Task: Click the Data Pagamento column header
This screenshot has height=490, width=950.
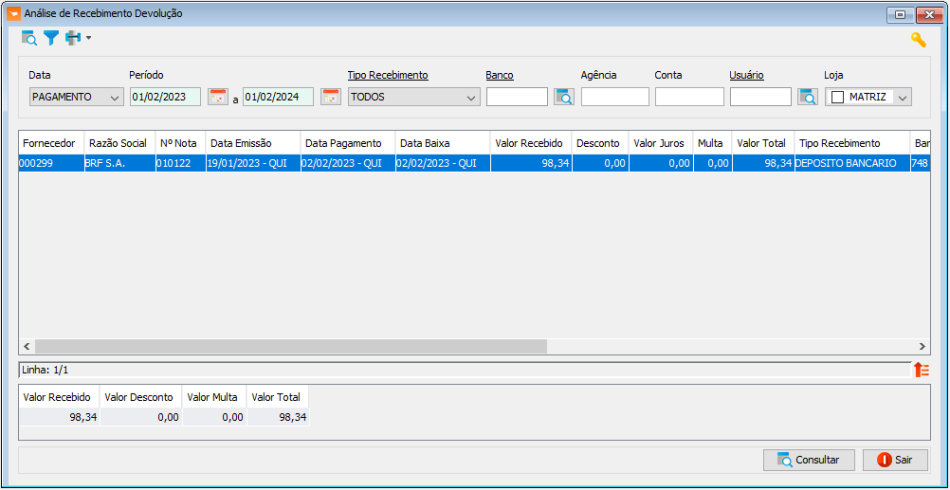Action: pos(343,143)
